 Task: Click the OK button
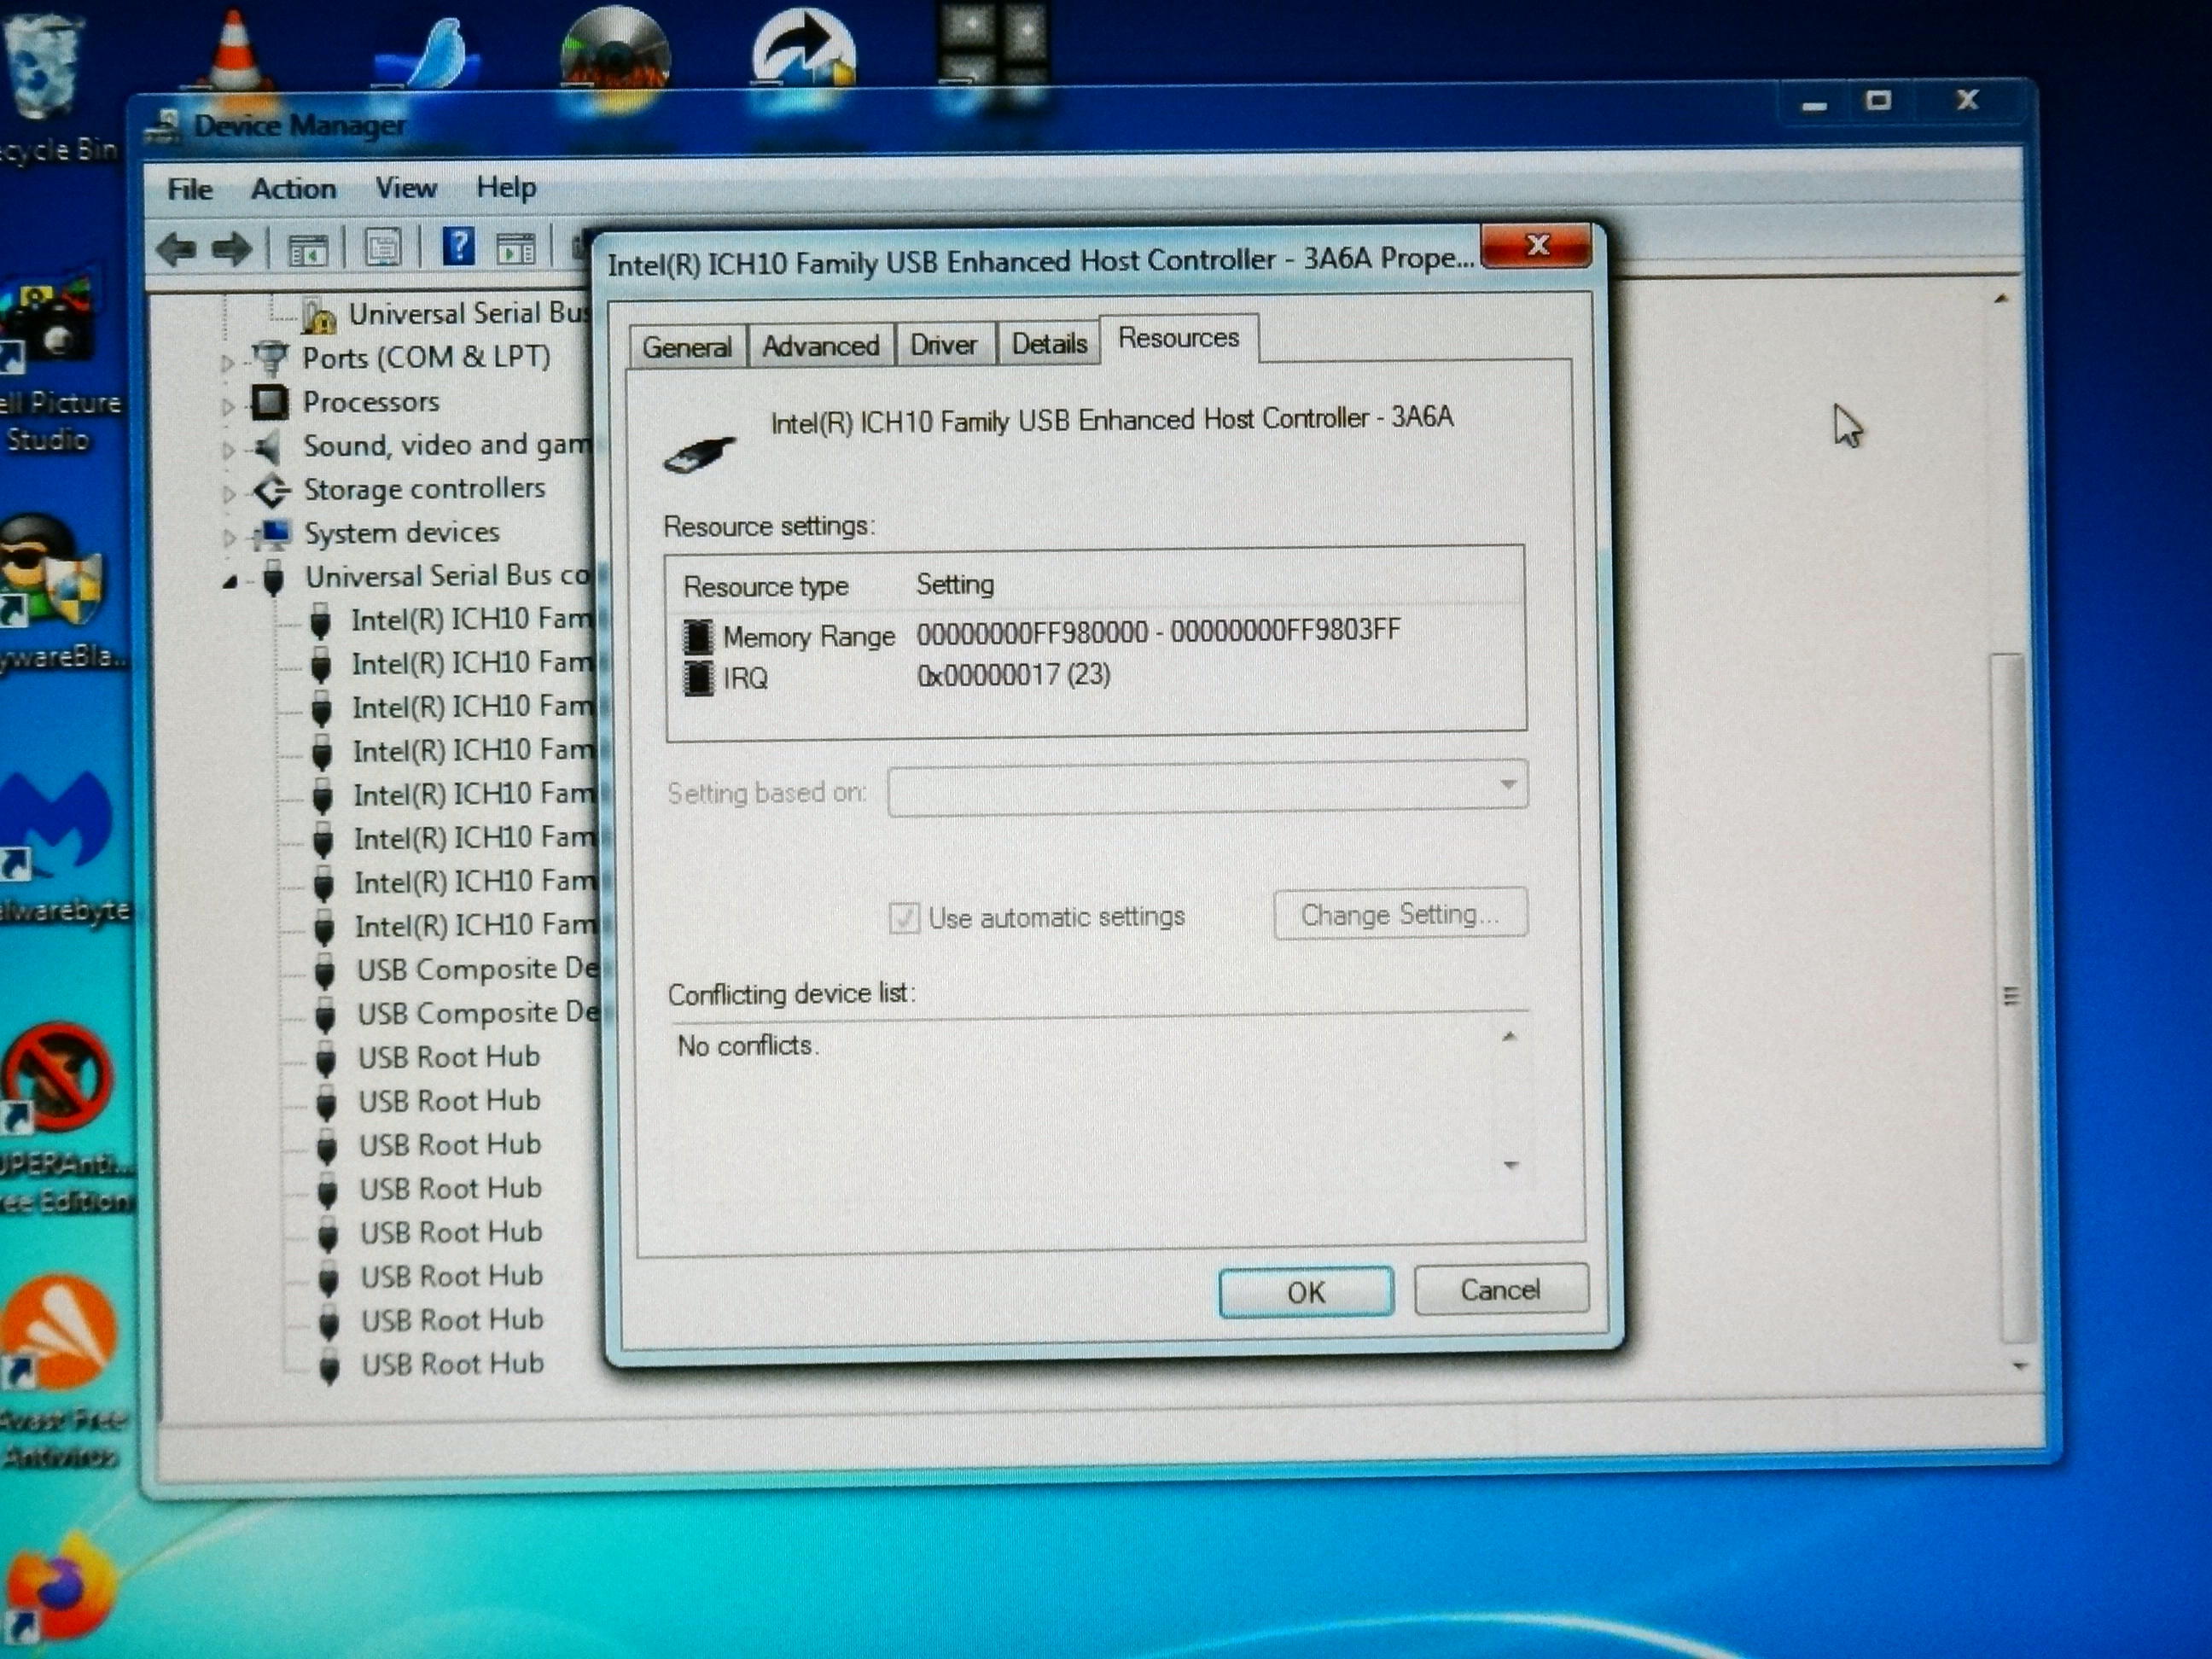point(1306,1292)
